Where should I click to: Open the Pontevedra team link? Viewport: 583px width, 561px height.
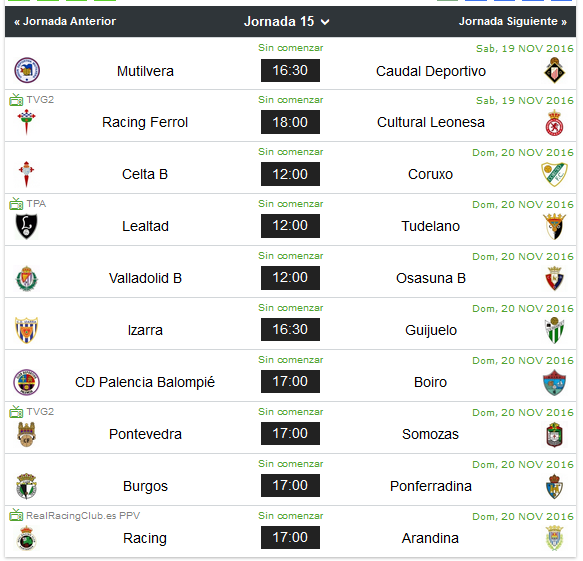point(145,434)
